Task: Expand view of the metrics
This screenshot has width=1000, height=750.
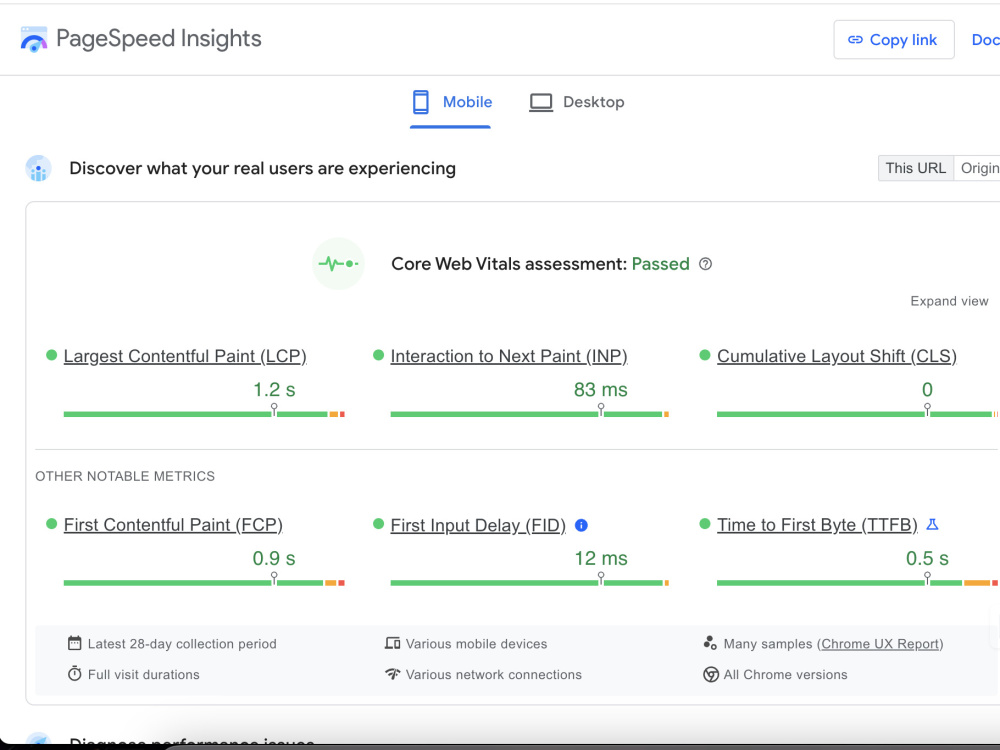Action: [949, 301]
